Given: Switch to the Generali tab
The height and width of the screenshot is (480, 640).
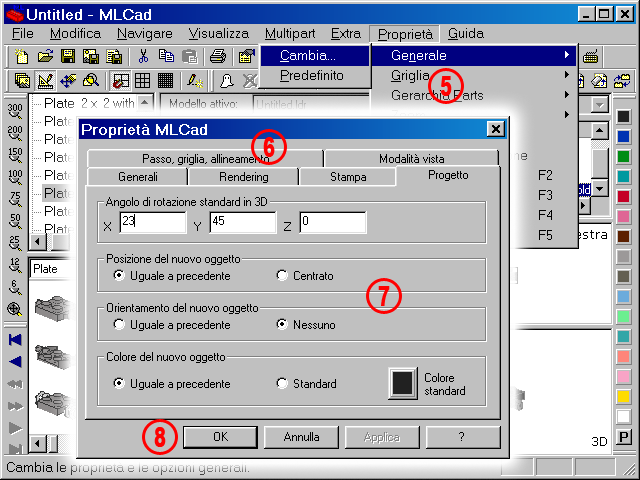Looking at the screenshot, I should pos(138,177).
